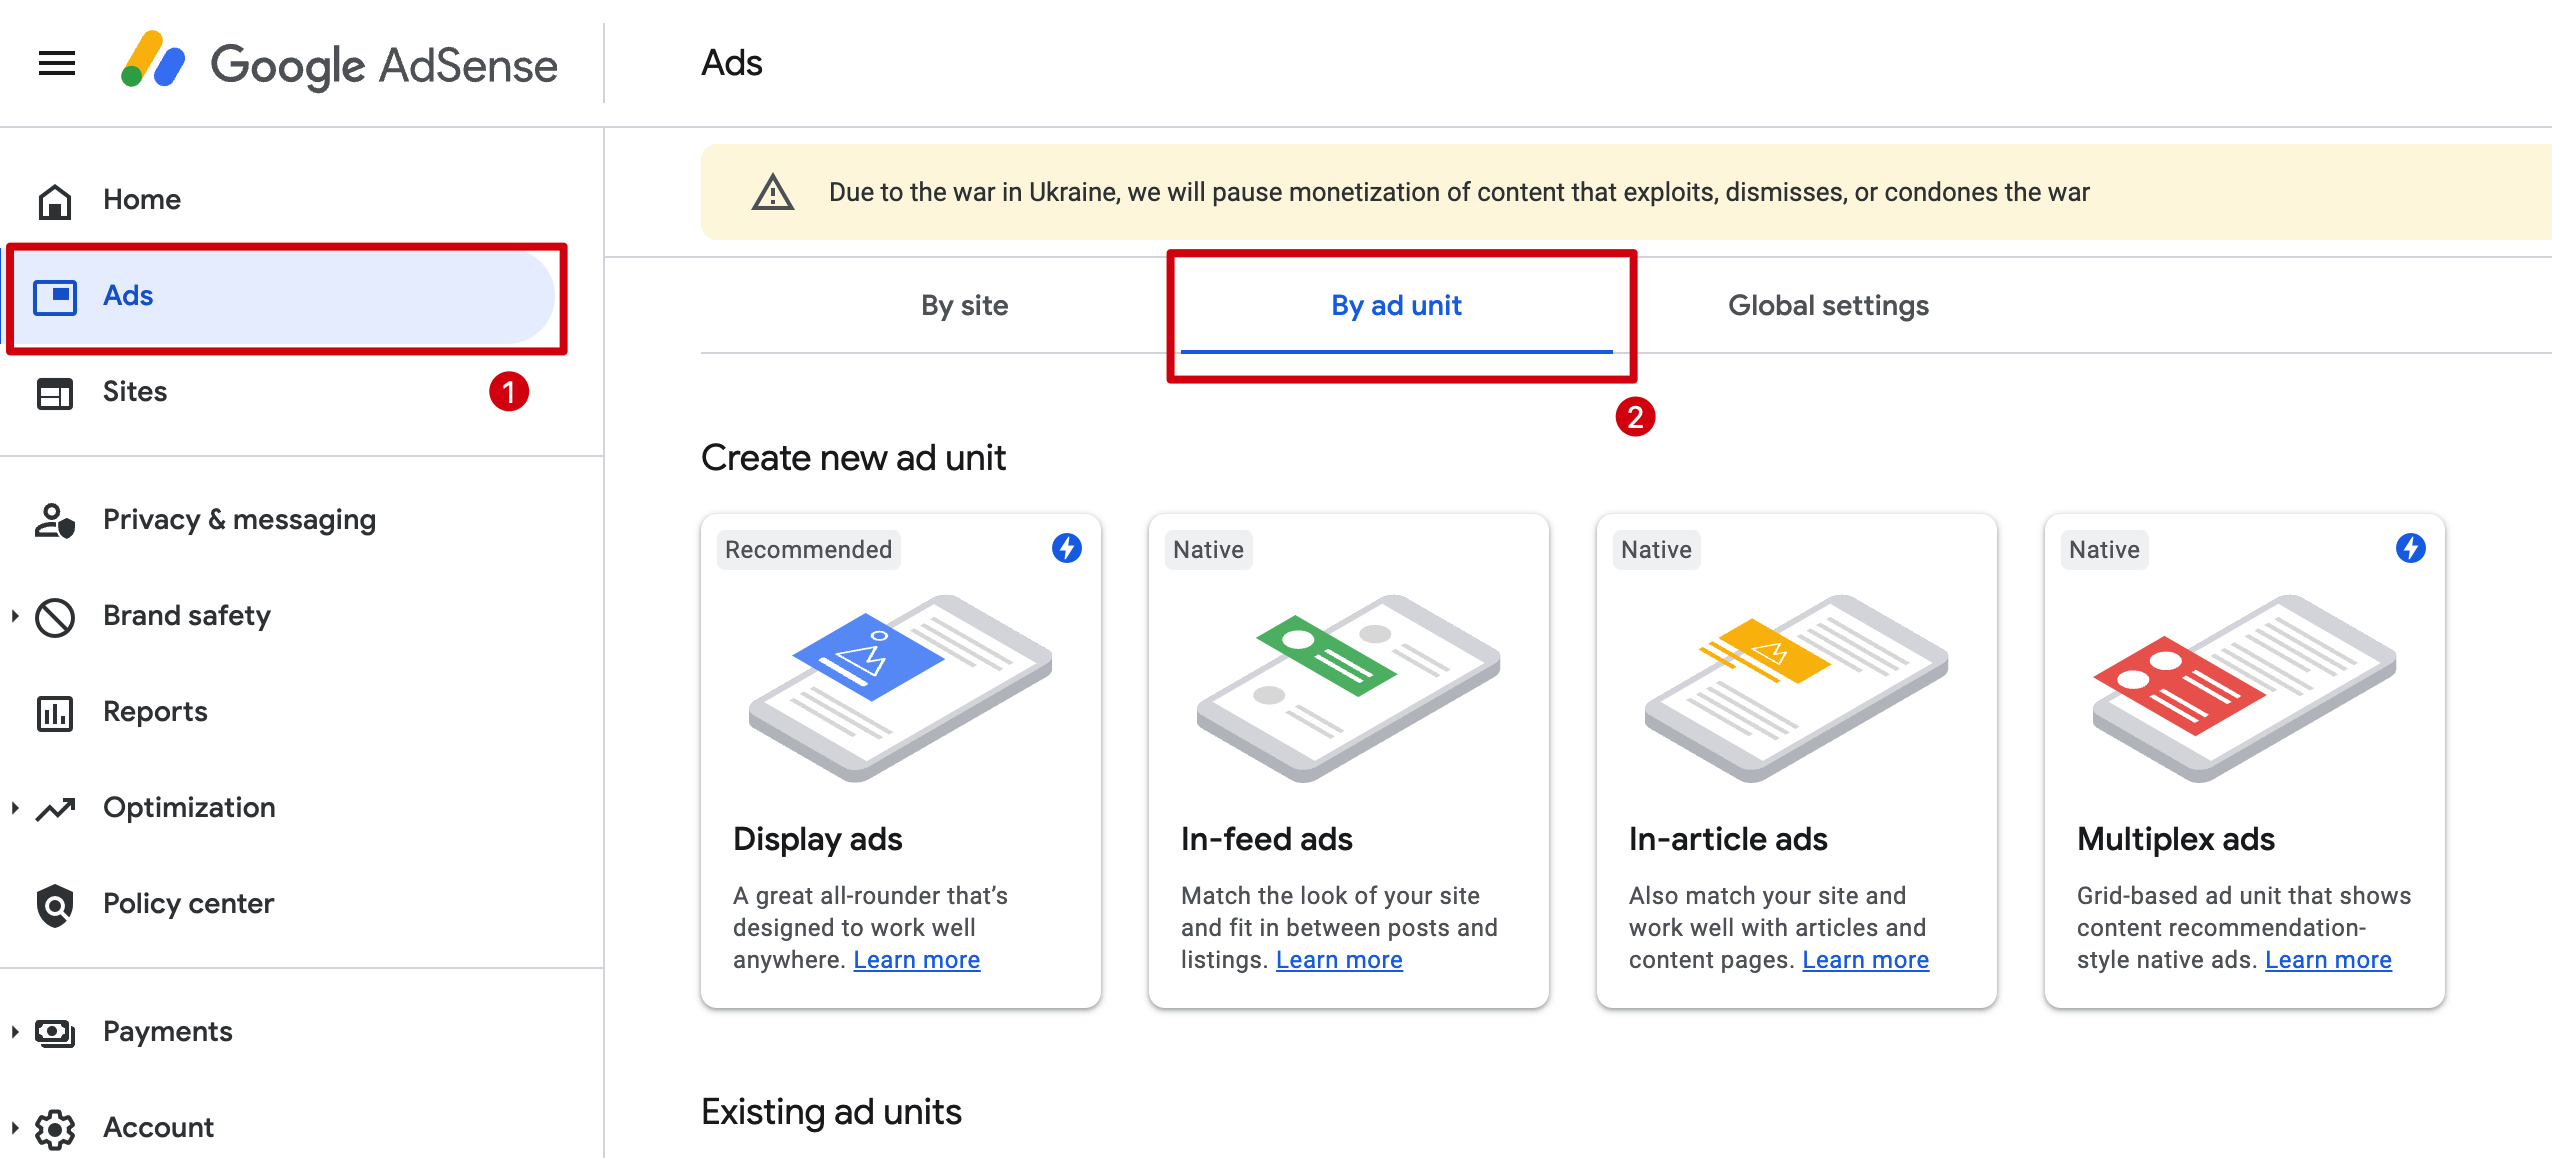Expand the Account section arrow
The image size is (2552, 1158).
pos(15,1128)
